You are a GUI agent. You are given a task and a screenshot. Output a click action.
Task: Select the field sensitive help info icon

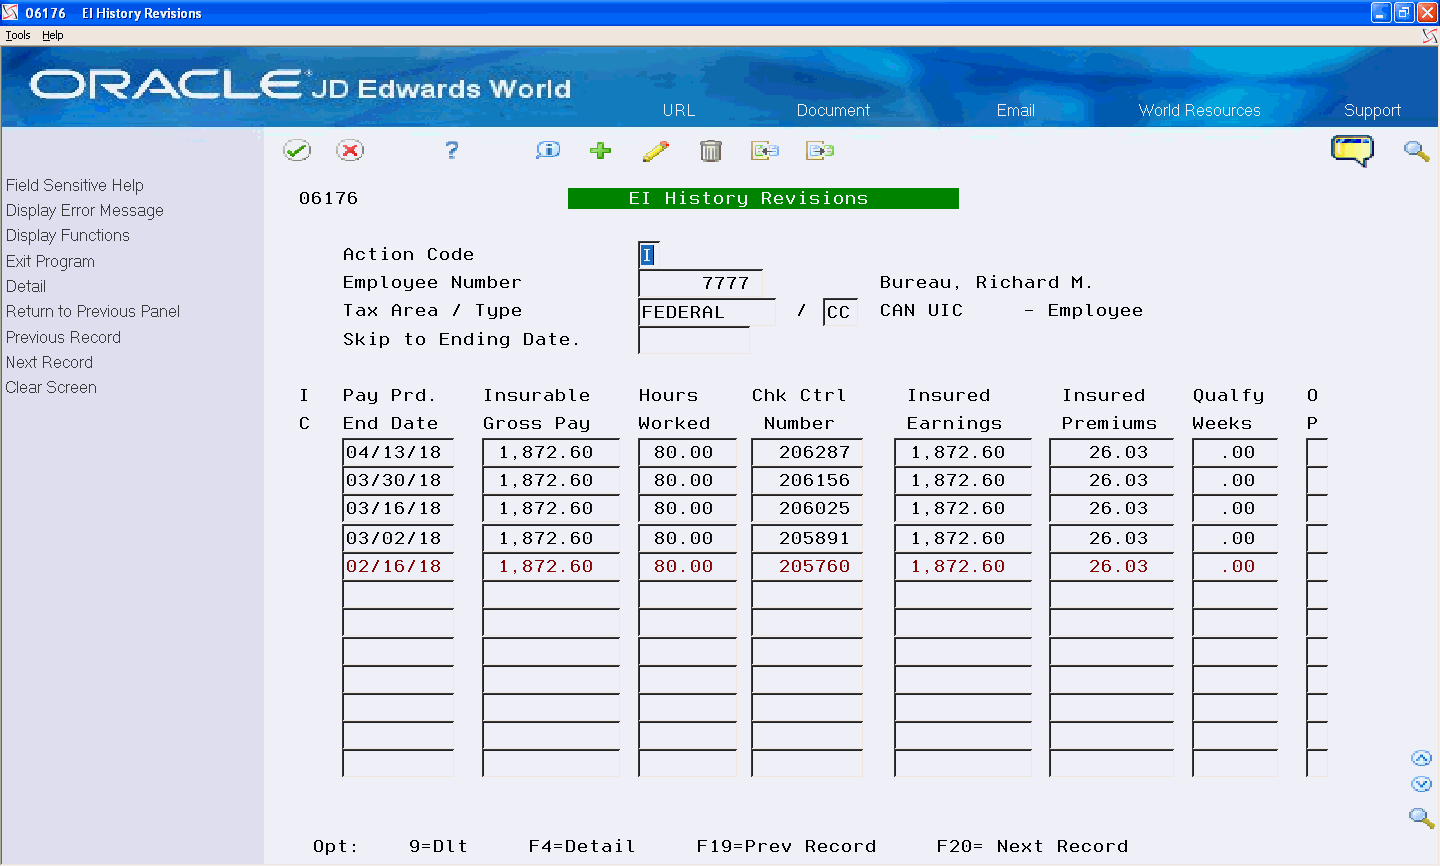tap(547, 150)
